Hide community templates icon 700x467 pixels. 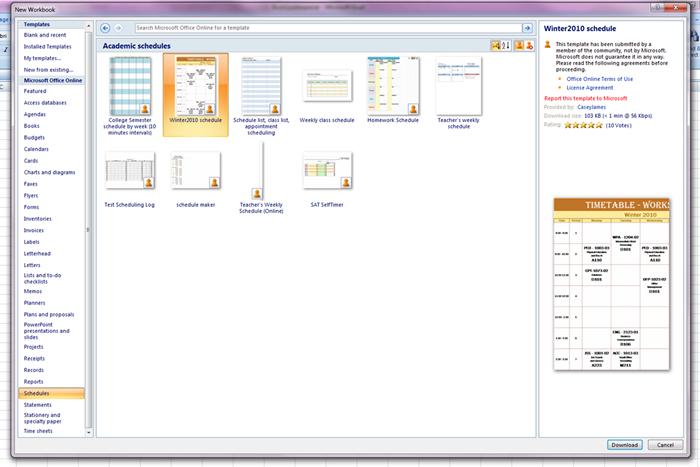point(529,46)
